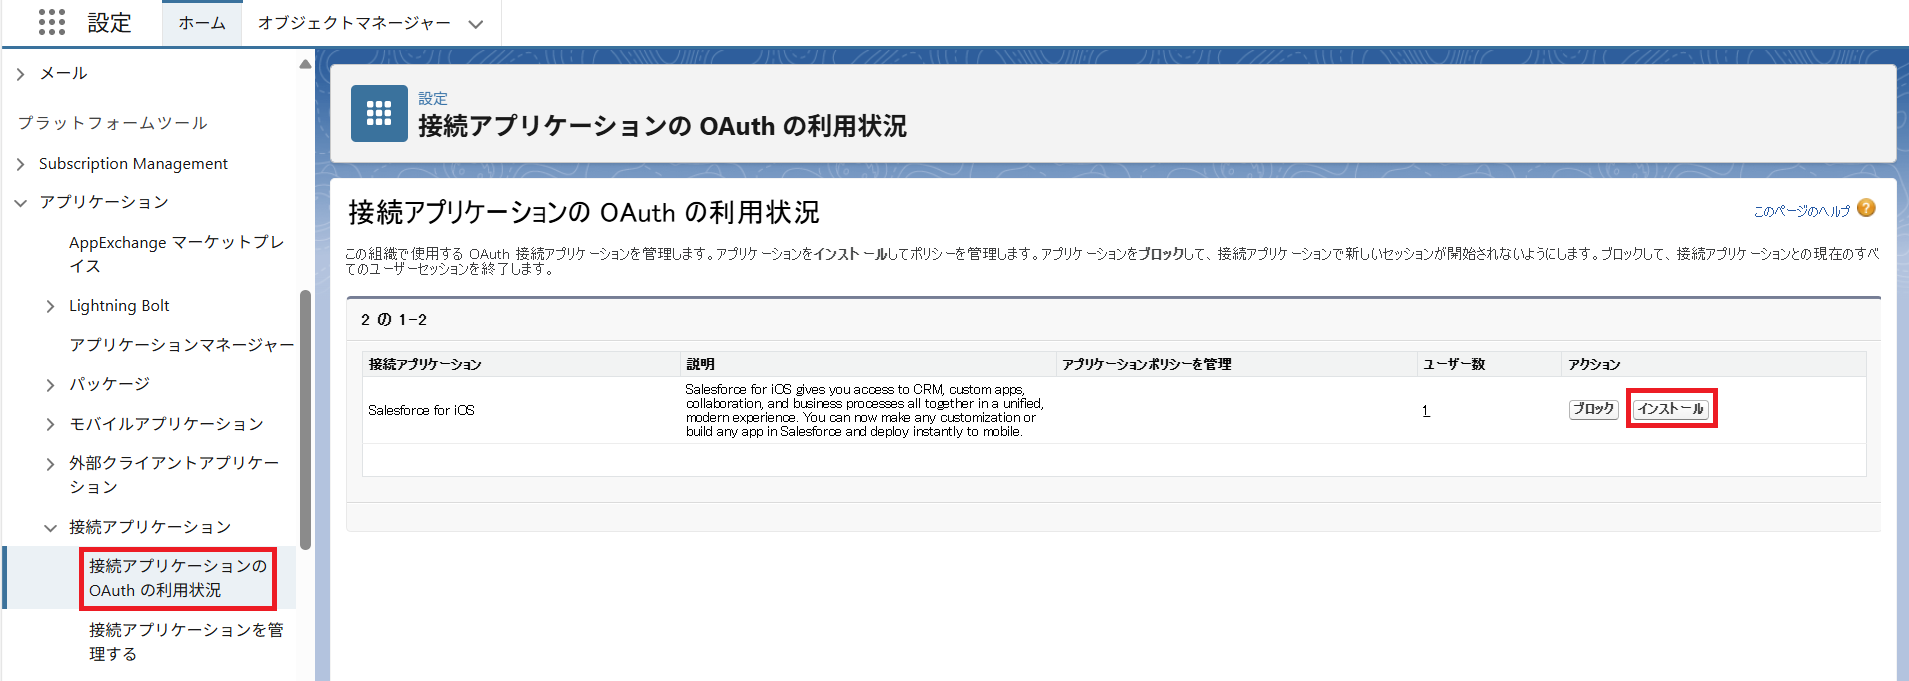Open the user count link 1
This screenshot has height=681, width=1909.
[1425, 411]
